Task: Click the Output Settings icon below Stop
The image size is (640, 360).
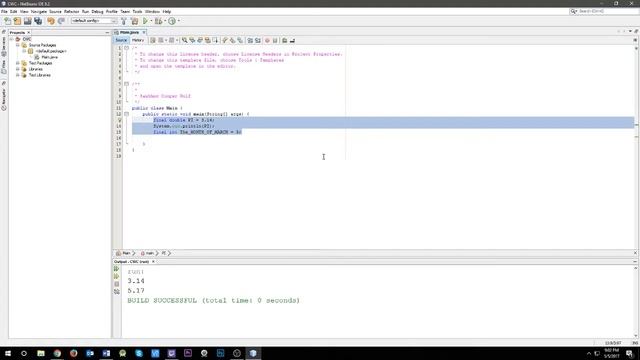Action: (x=117, y=292)
